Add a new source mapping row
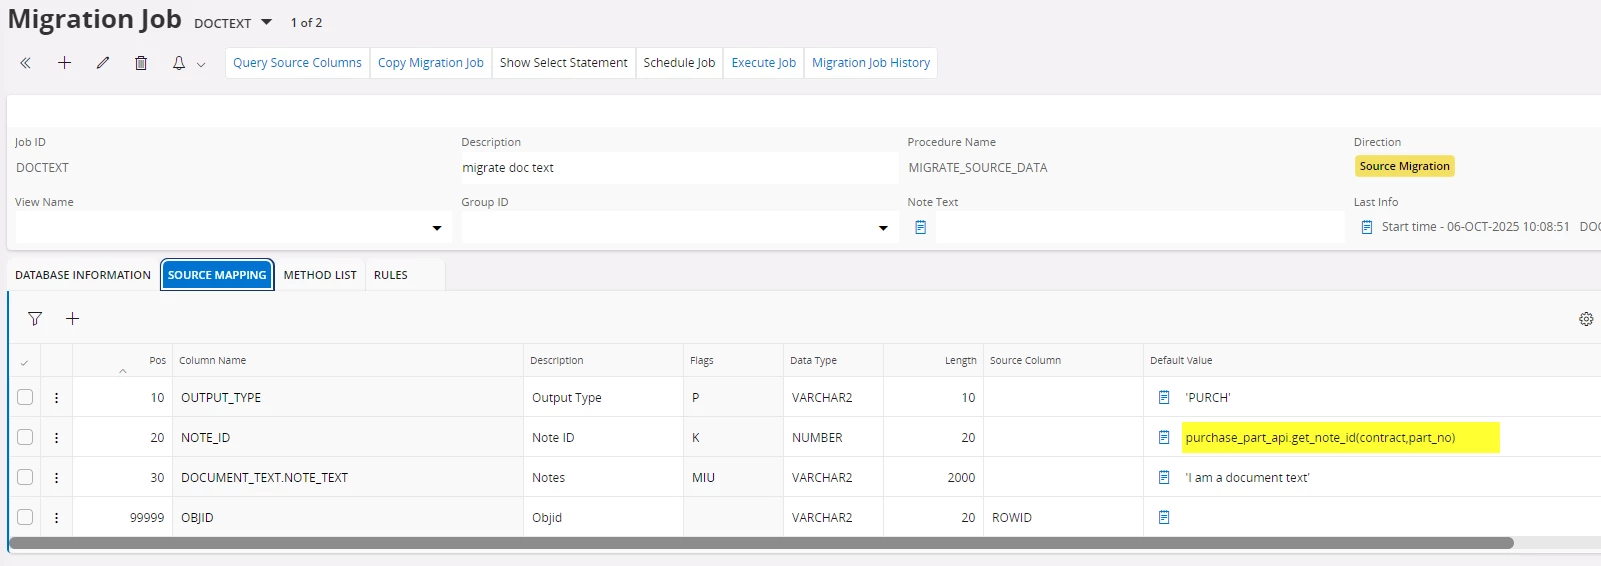Viewport: 1601px width, 566px height. 72,319
